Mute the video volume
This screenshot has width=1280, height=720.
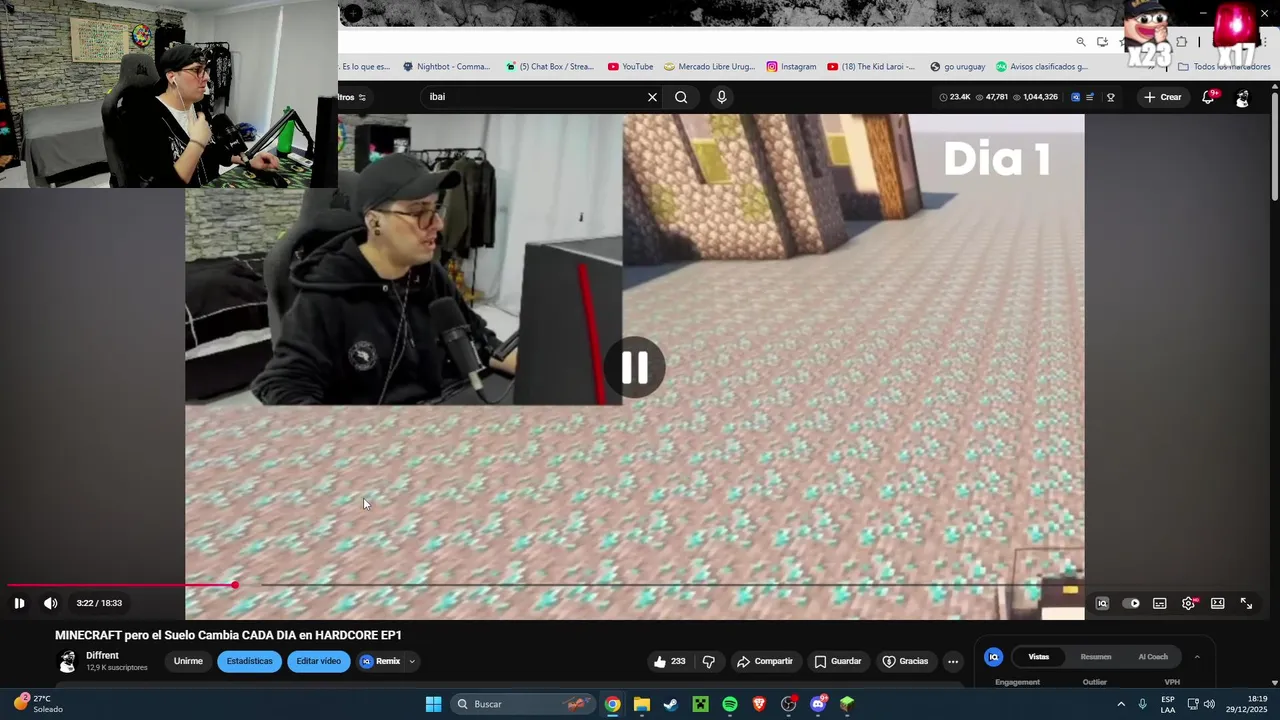coord(51,603)
